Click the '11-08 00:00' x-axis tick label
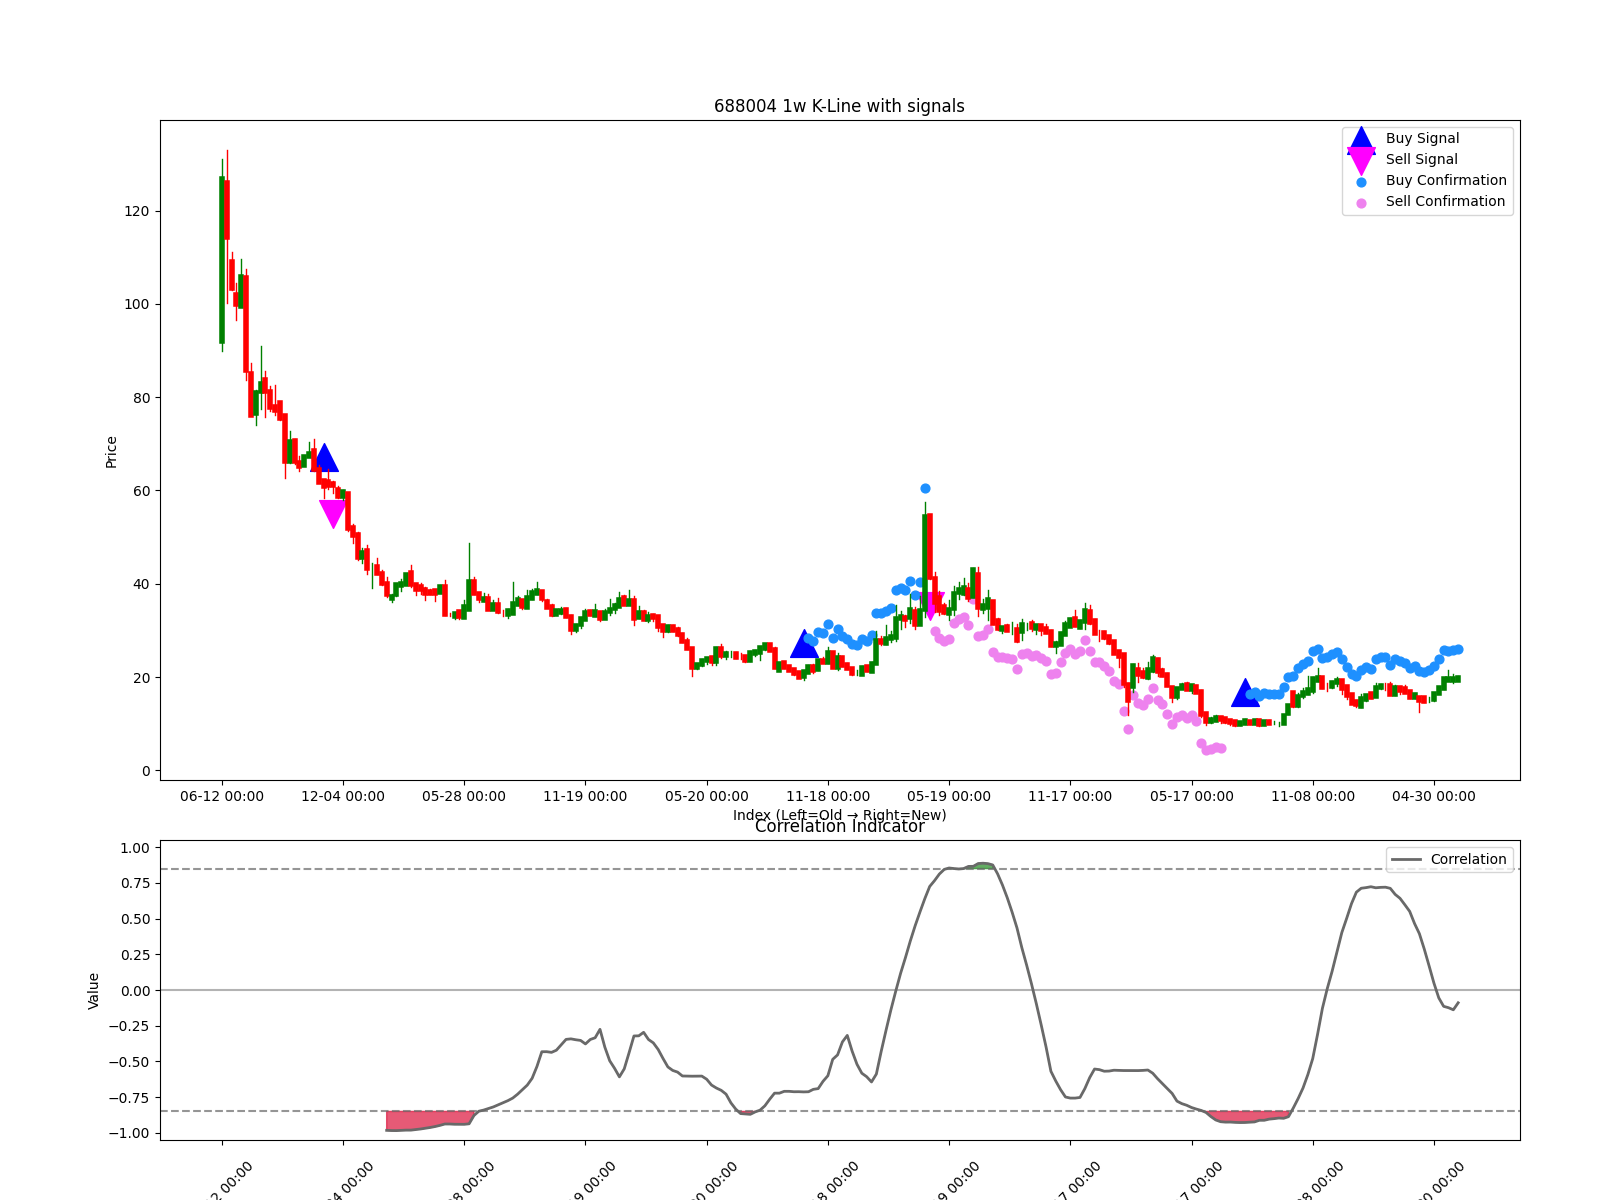The image size is (1600, 1200). (1313, 796)
